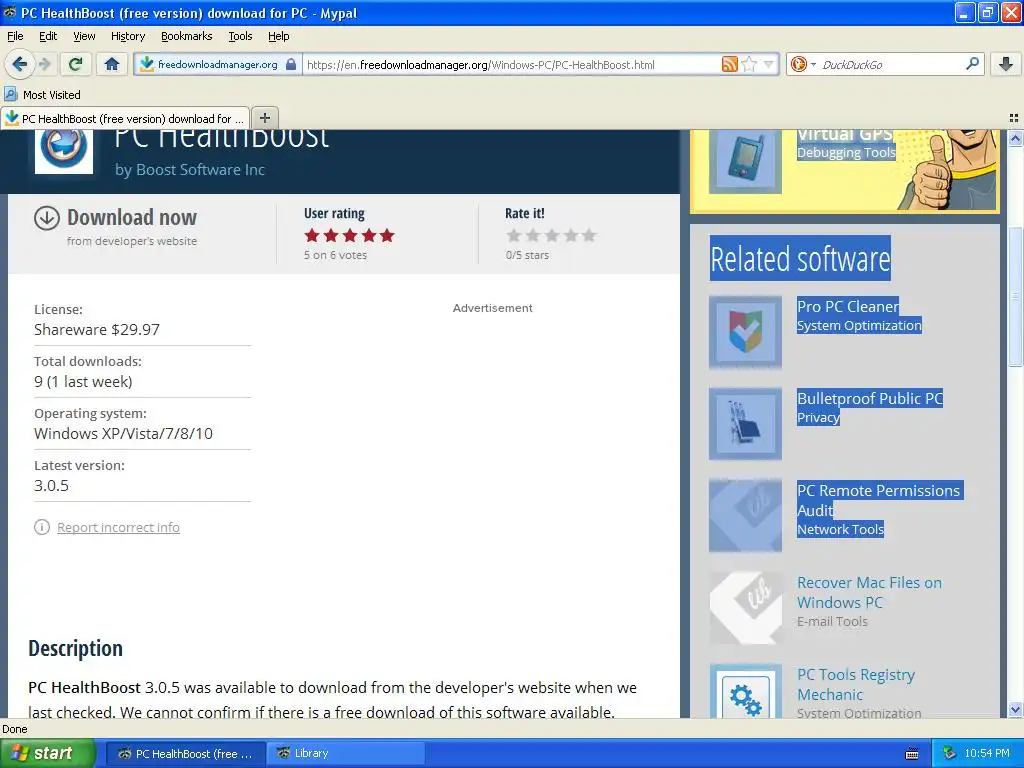Image resolution: width=1024 pixels, height=768 pixels.
Task: Click the info icon beside Report incorrect info
Action: [42, 527]
